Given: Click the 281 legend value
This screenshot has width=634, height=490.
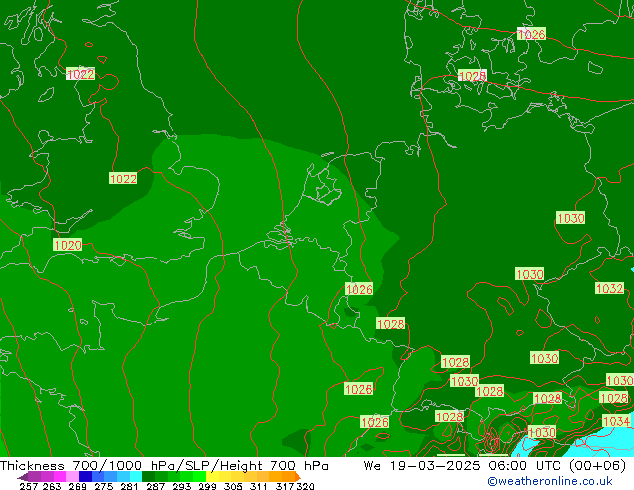Looking at the screenshot, I should pyautogui.click(x=129, y=486).
